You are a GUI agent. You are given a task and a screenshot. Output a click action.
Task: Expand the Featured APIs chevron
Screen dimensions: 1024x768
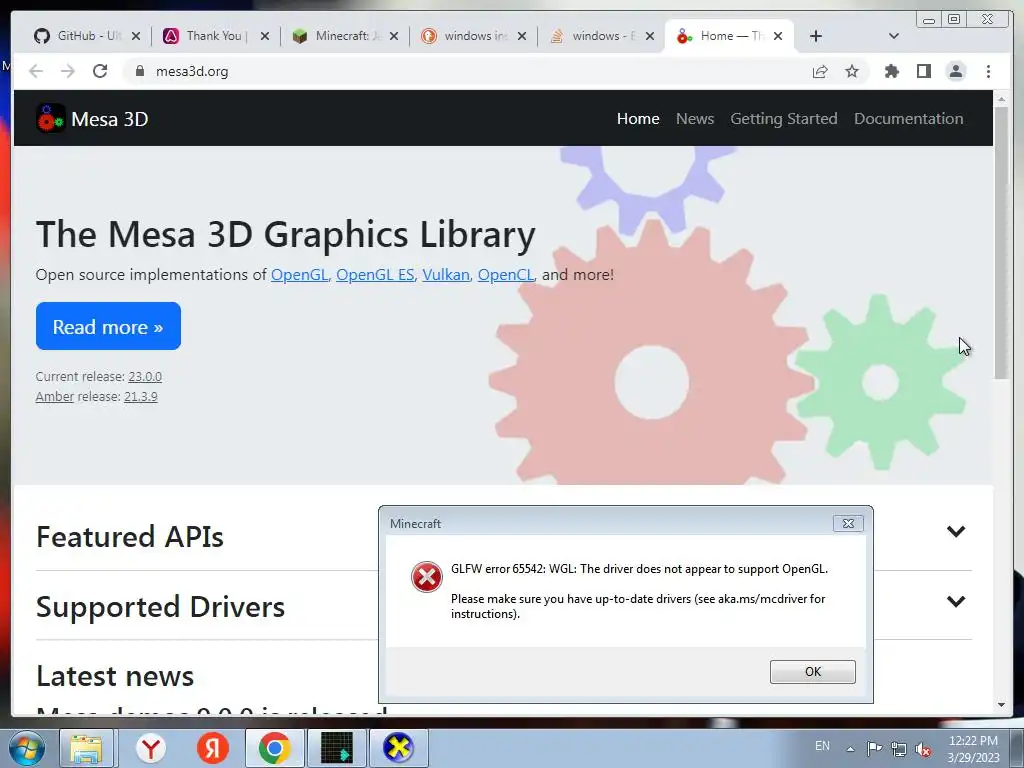(955, 532)
